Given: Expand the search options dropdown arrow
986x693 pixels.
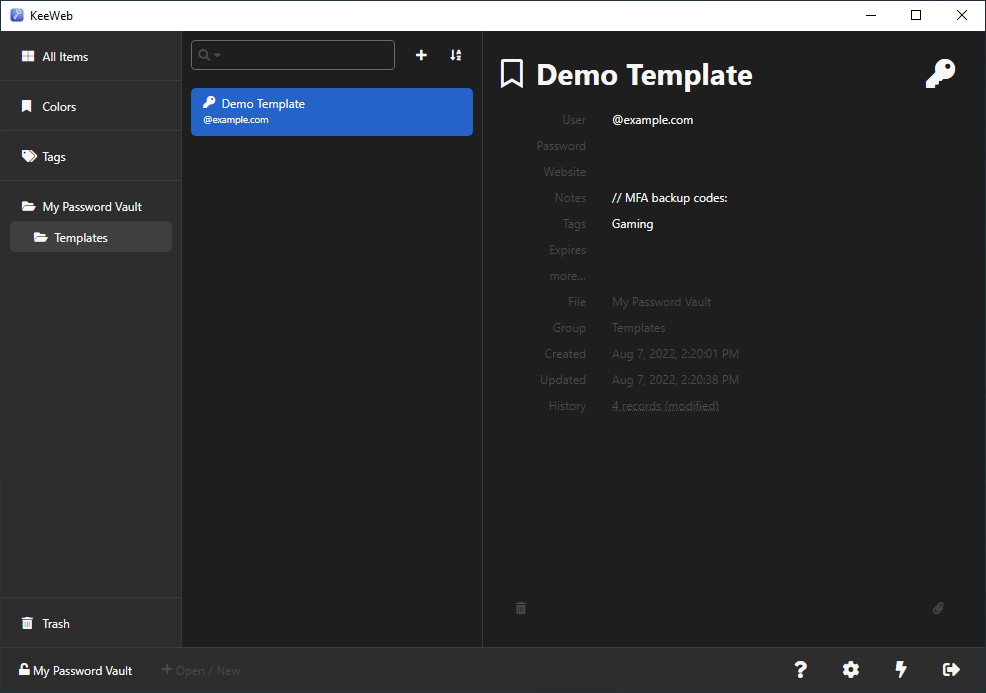Looking at the screenshot, I should pos(218,55).
